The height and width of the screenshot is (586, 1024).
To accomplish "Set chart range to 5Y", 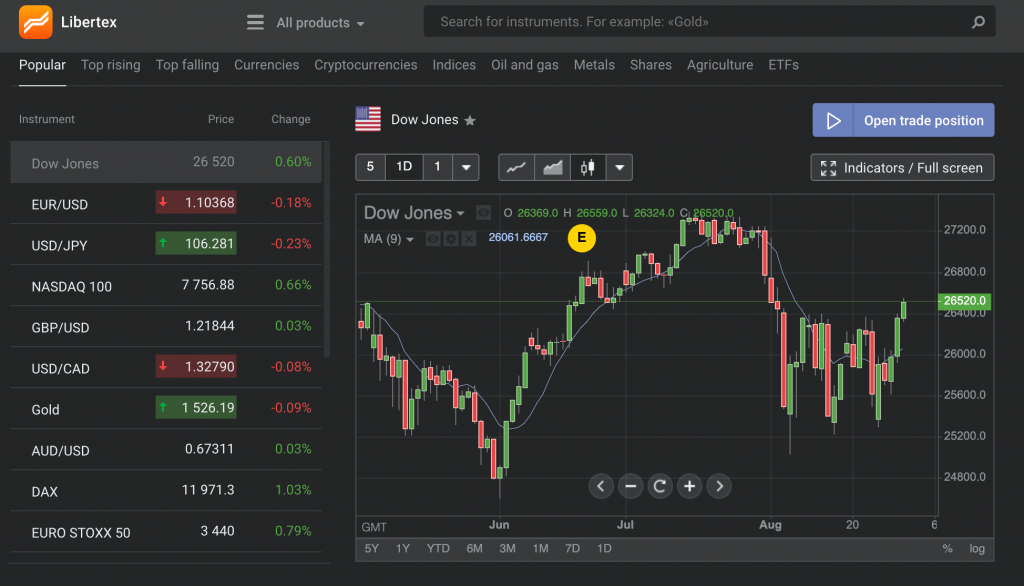I will pyautogui.click(x=372, y=549).
